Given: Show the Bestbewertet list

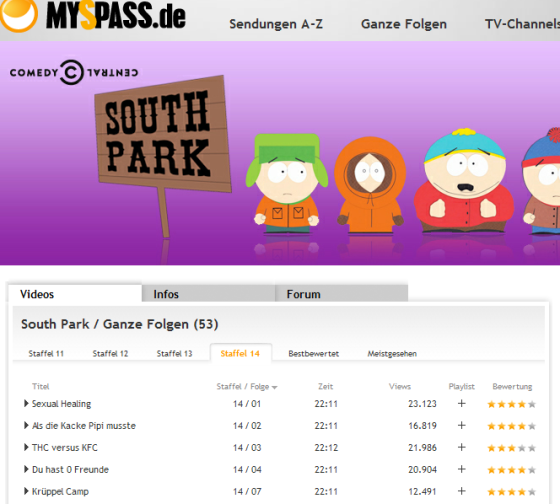Looking at the screenshot, I should (x=314, y=354).
